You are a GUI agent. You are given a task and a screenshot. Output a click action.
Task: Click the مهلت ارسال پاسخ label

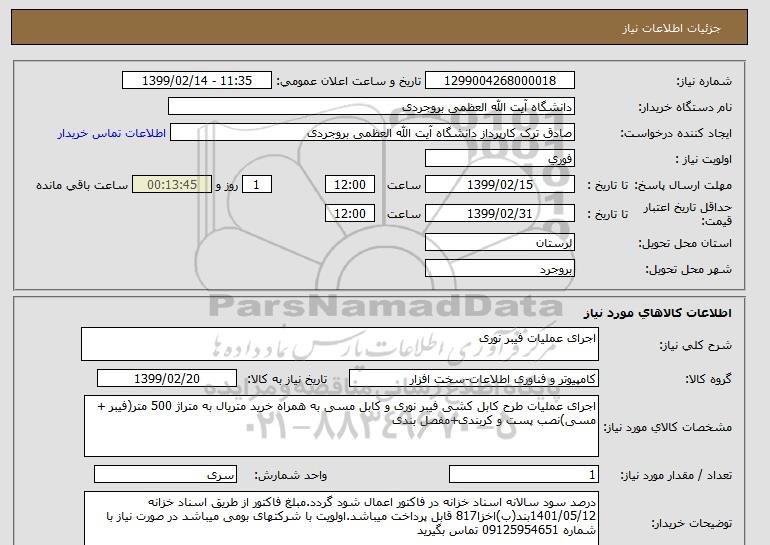click(x=683, y=186)
